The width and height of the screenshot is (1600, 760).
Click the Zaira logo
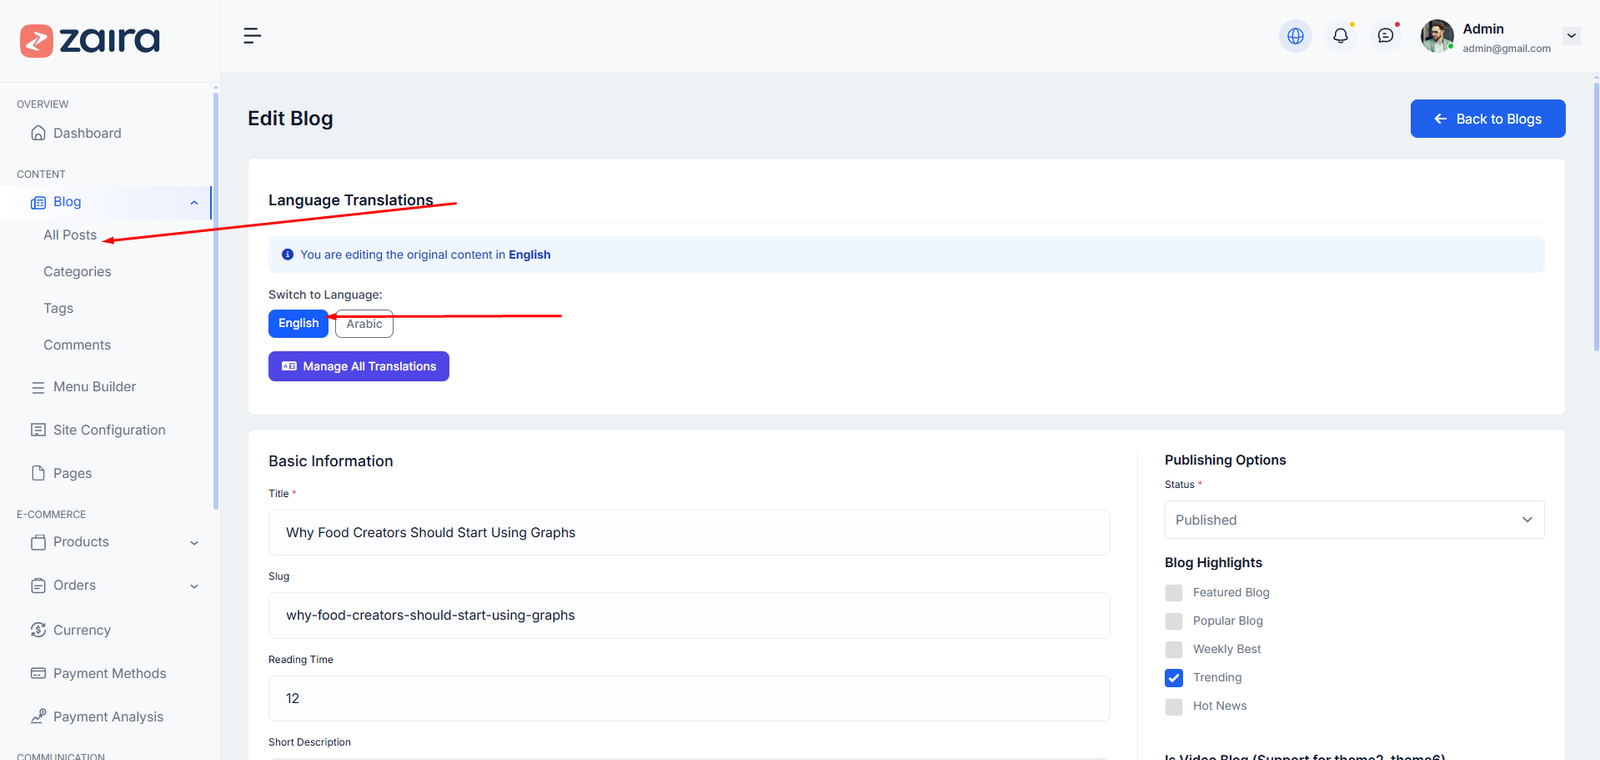pos(90,40)
